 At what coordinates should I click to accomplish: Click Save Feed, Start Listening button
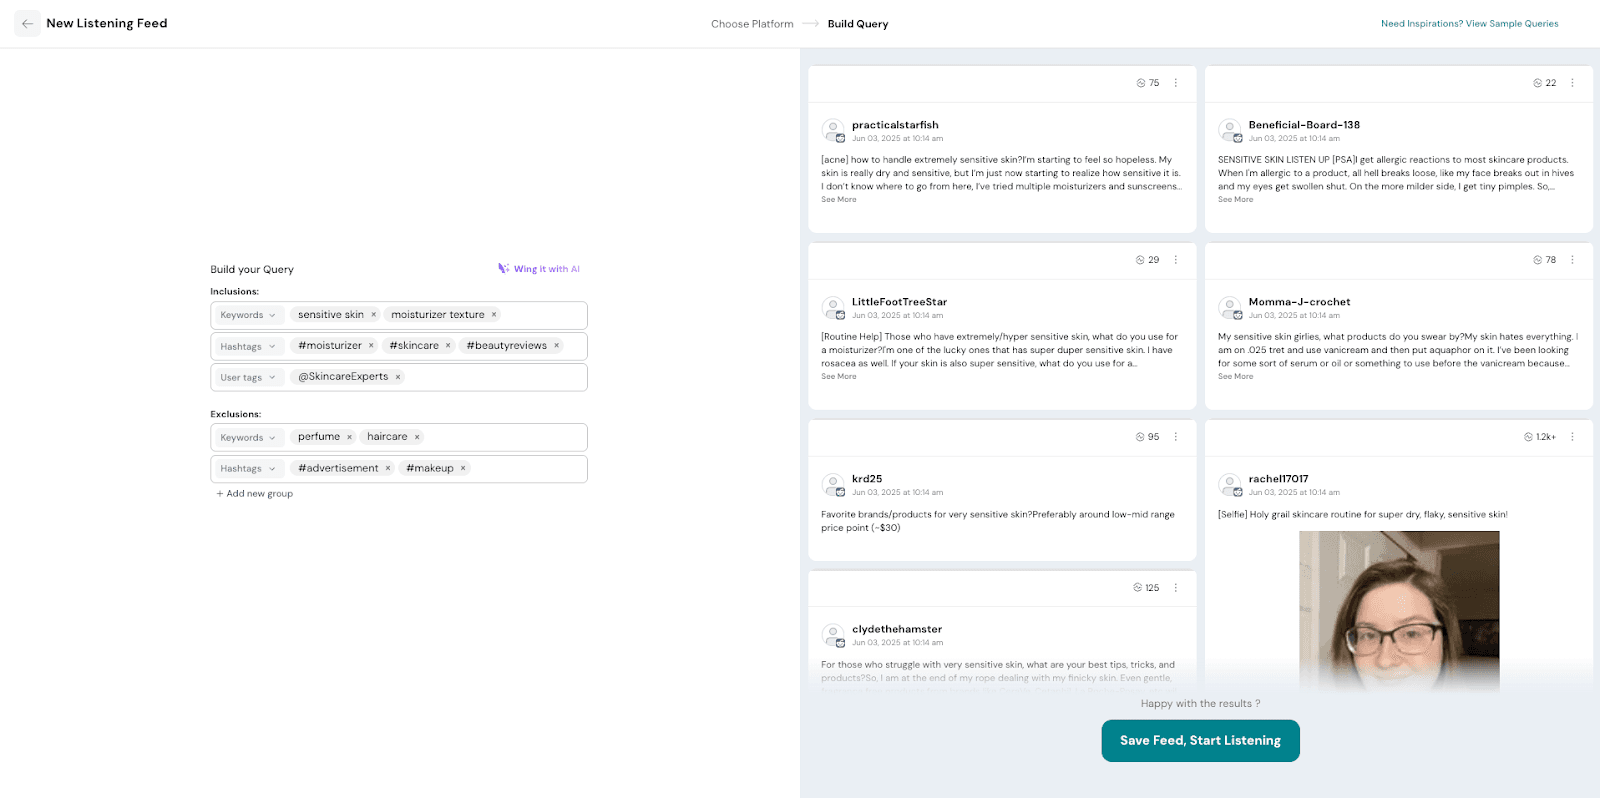click(x=1200, y=741)
